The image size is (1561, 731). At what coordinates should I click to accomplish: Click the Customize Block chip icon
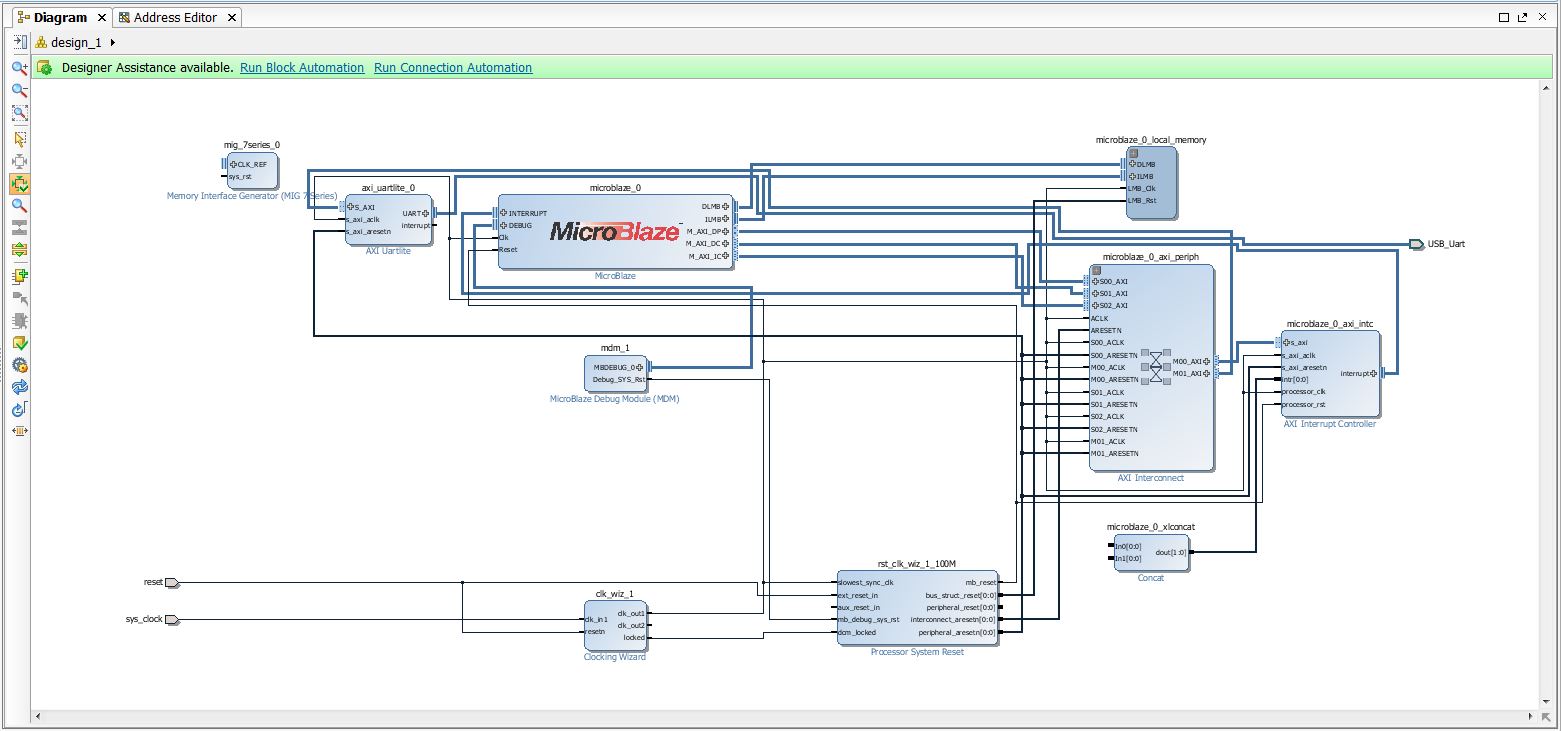pyautogui.click(x=19, y=322)
